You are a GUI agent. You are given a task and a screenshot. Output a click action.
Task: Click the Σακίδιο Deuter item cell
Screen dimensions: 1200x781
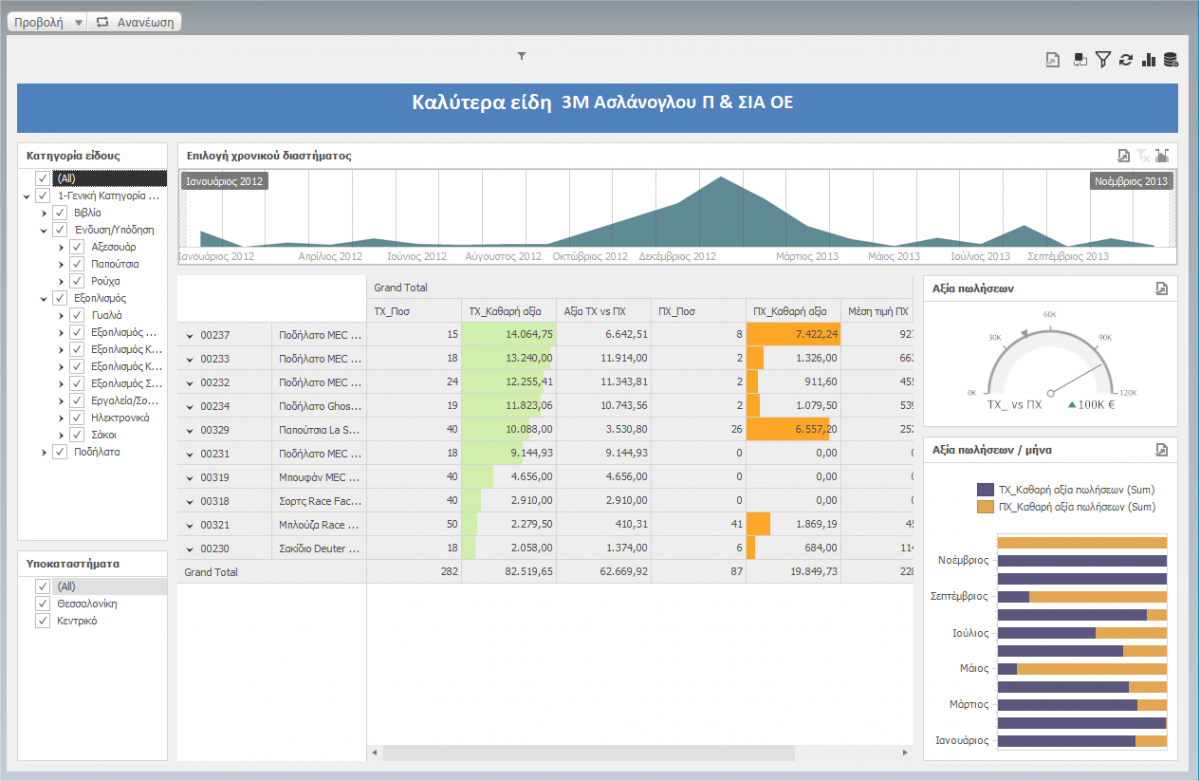click(320, 549)
